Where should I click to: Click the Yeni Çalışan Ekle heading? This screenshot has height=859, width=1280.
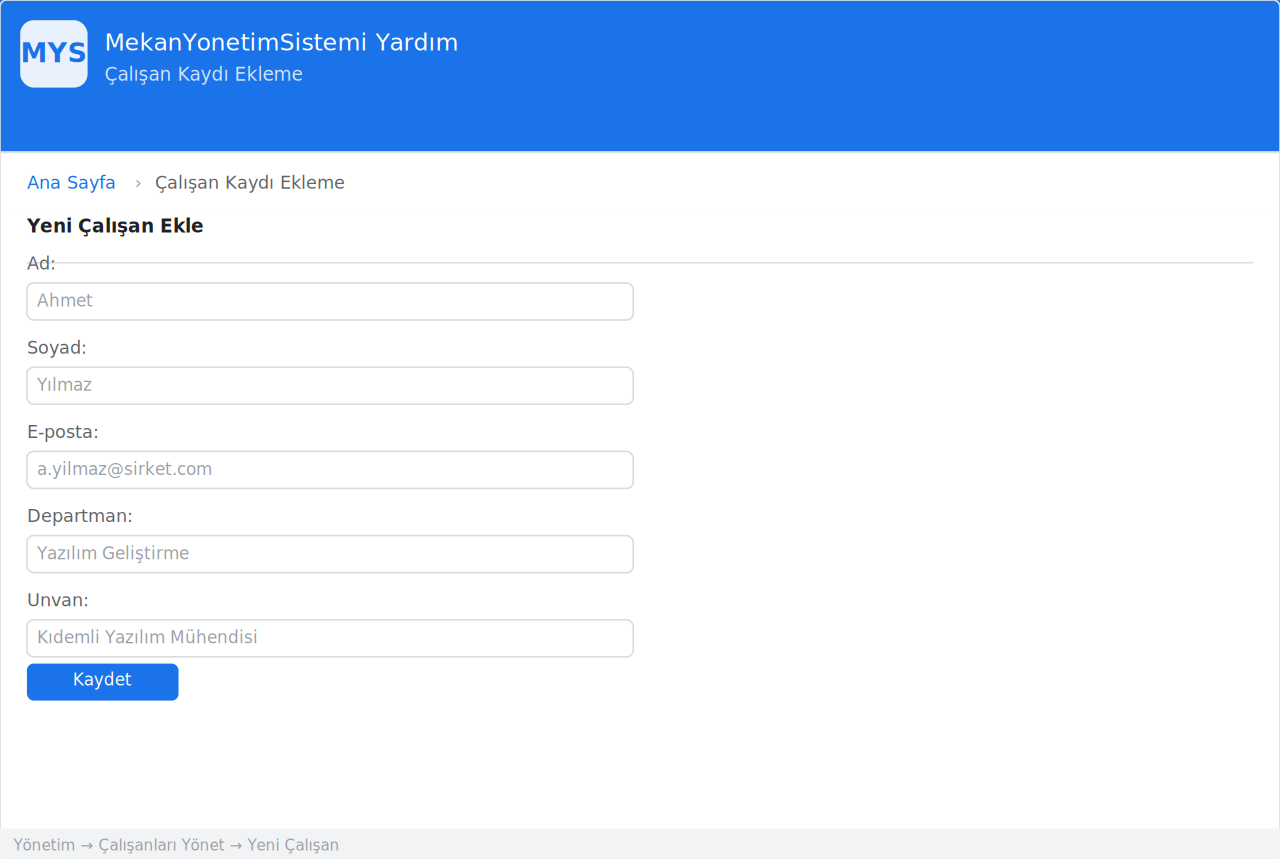tap(115, 226)
